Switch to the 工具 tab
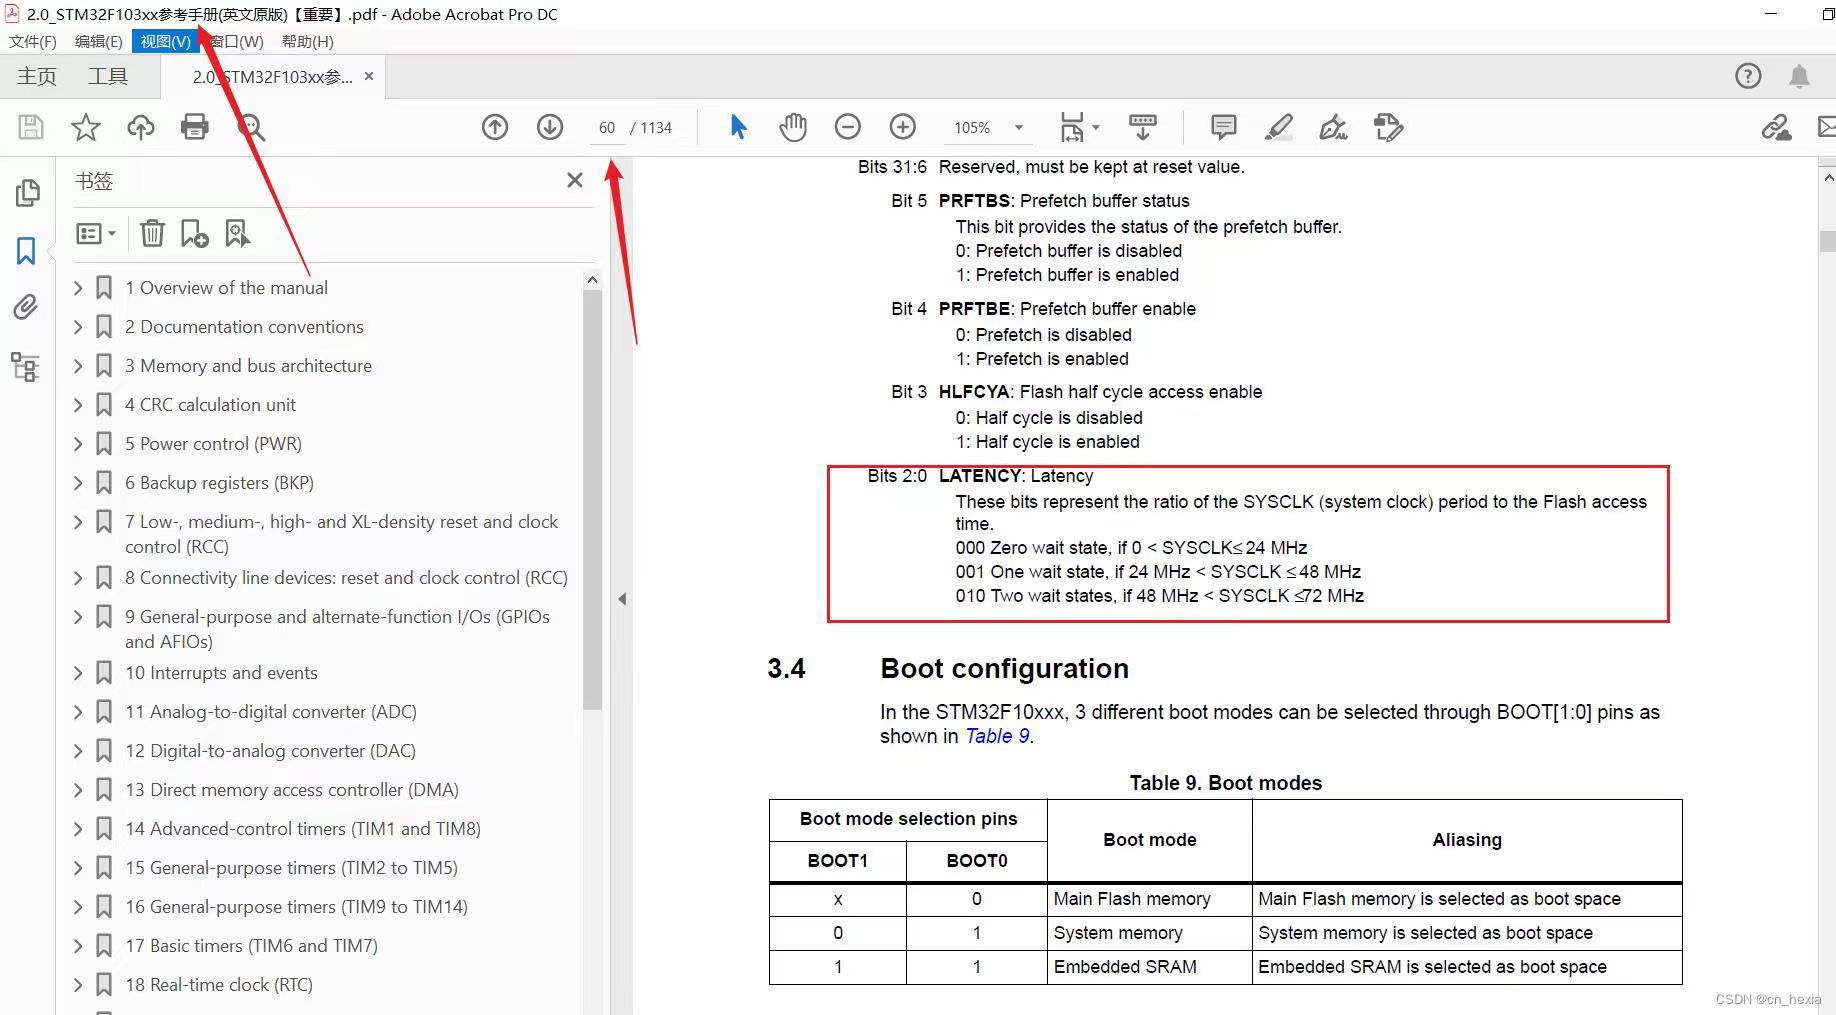Screen dimensions: 1836x1015 [x=108, y=76]
